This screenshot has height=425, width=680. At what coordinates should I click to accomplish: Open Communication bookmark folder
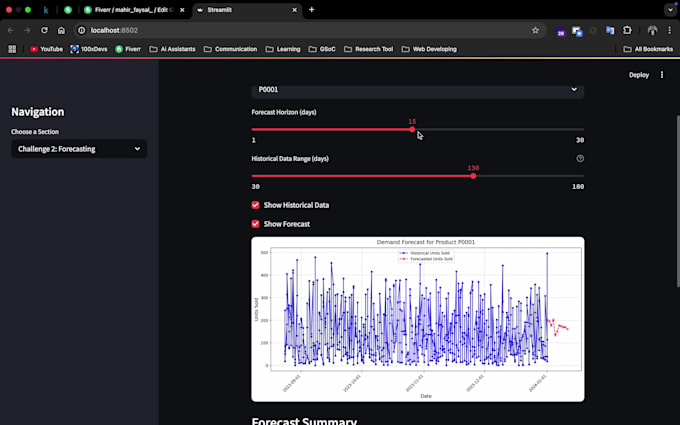[x=230, y=49]
